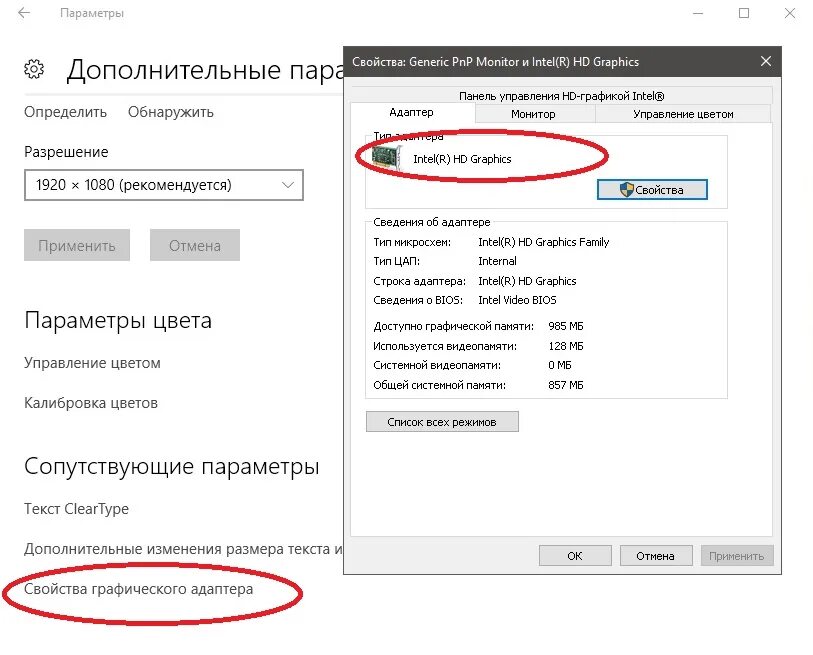Screen dimensions: 813x655
Task: Click the 128 МБ used video memory value
Action: click(566, 346)
